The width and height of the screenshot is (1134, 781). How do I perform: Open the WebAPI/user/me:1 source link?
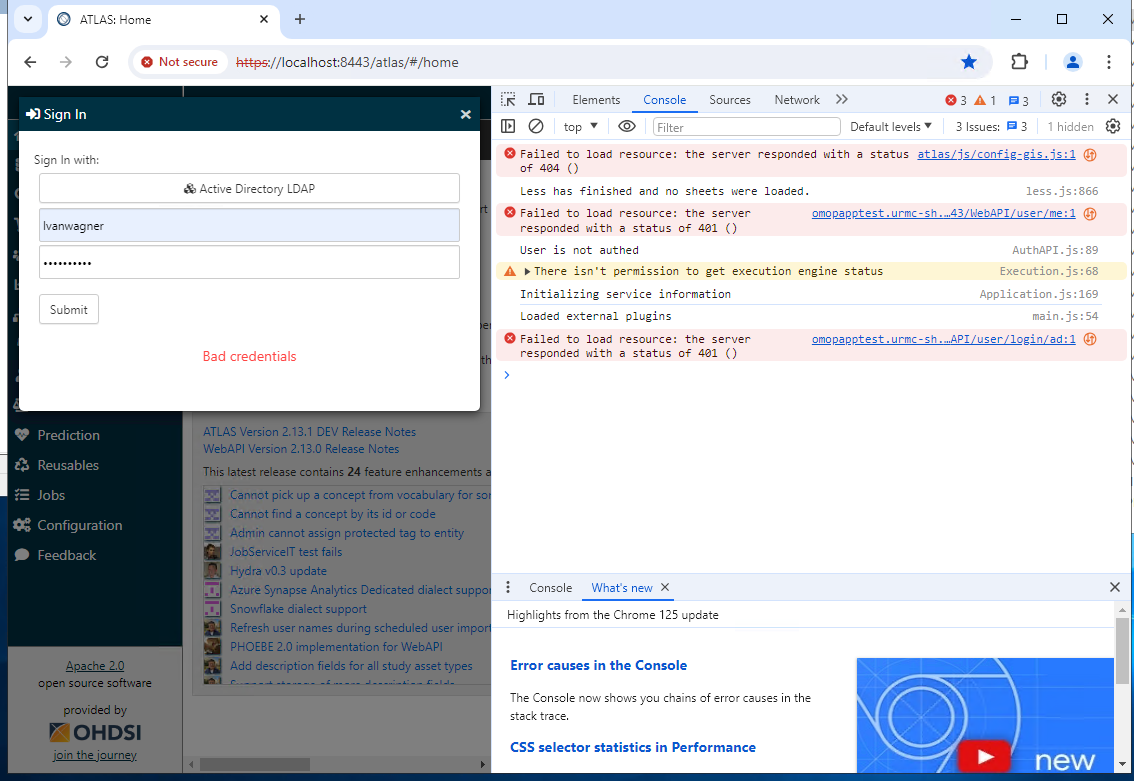tap(944, 213)
